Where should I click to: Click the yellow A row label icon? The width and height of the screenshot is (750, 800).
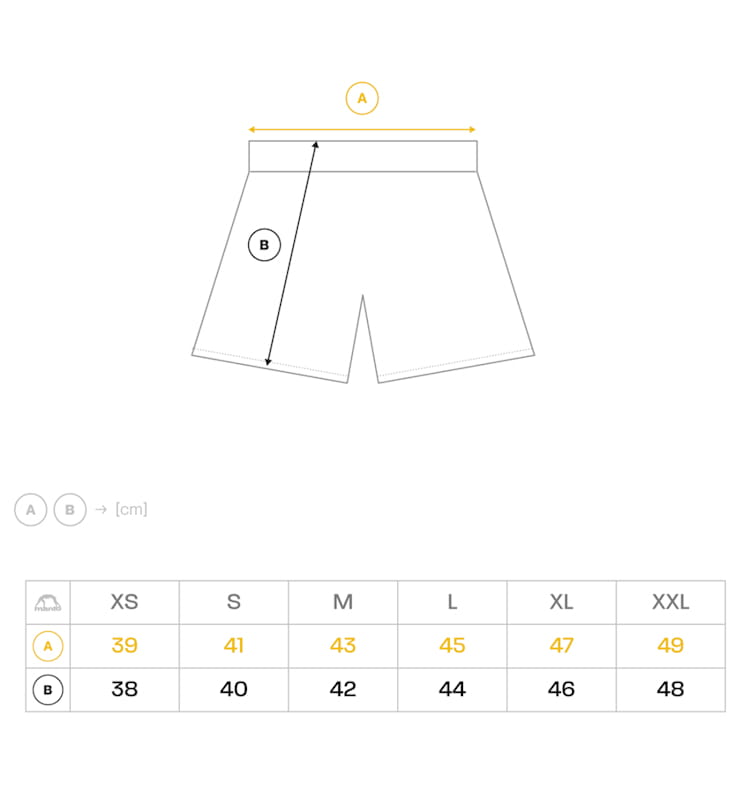[x=48, y=646]
